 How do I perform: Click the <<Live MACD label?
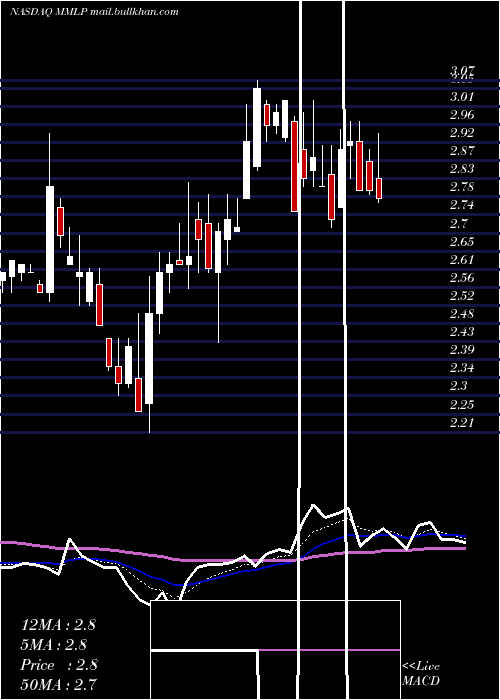tap(421, 673)
